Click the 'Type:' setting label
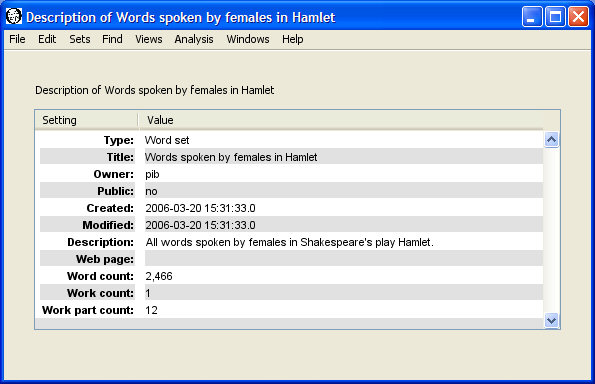 tap(119, 140)
